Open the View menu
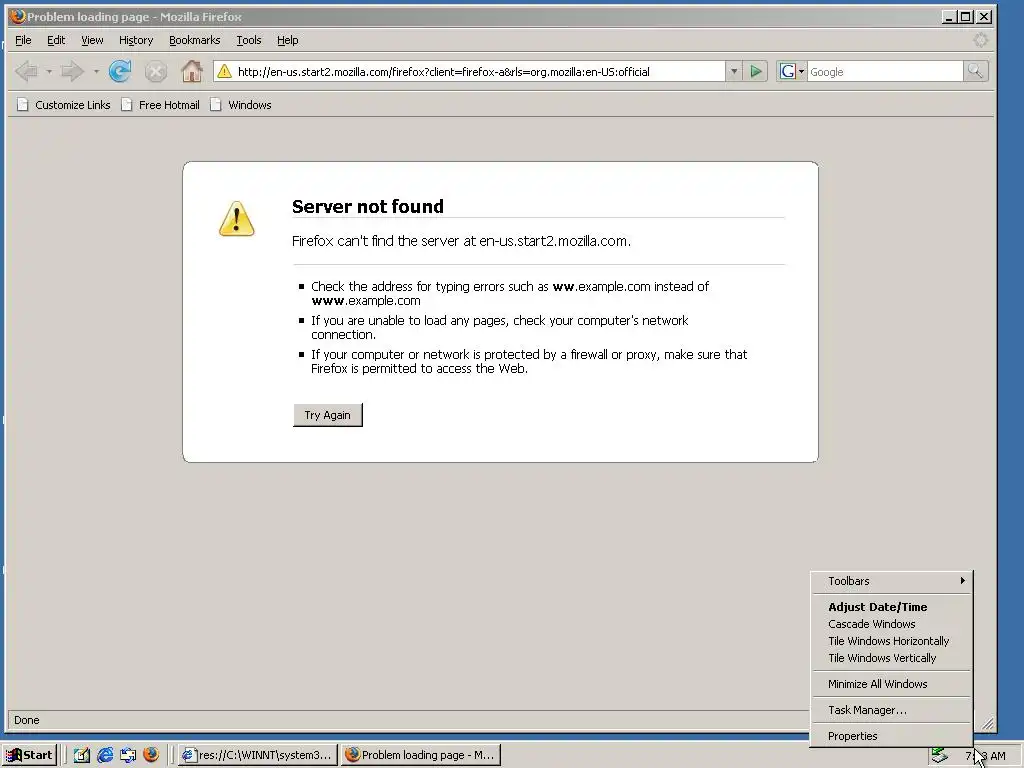The image size is (1024, 768). click(x=92, y=40)
